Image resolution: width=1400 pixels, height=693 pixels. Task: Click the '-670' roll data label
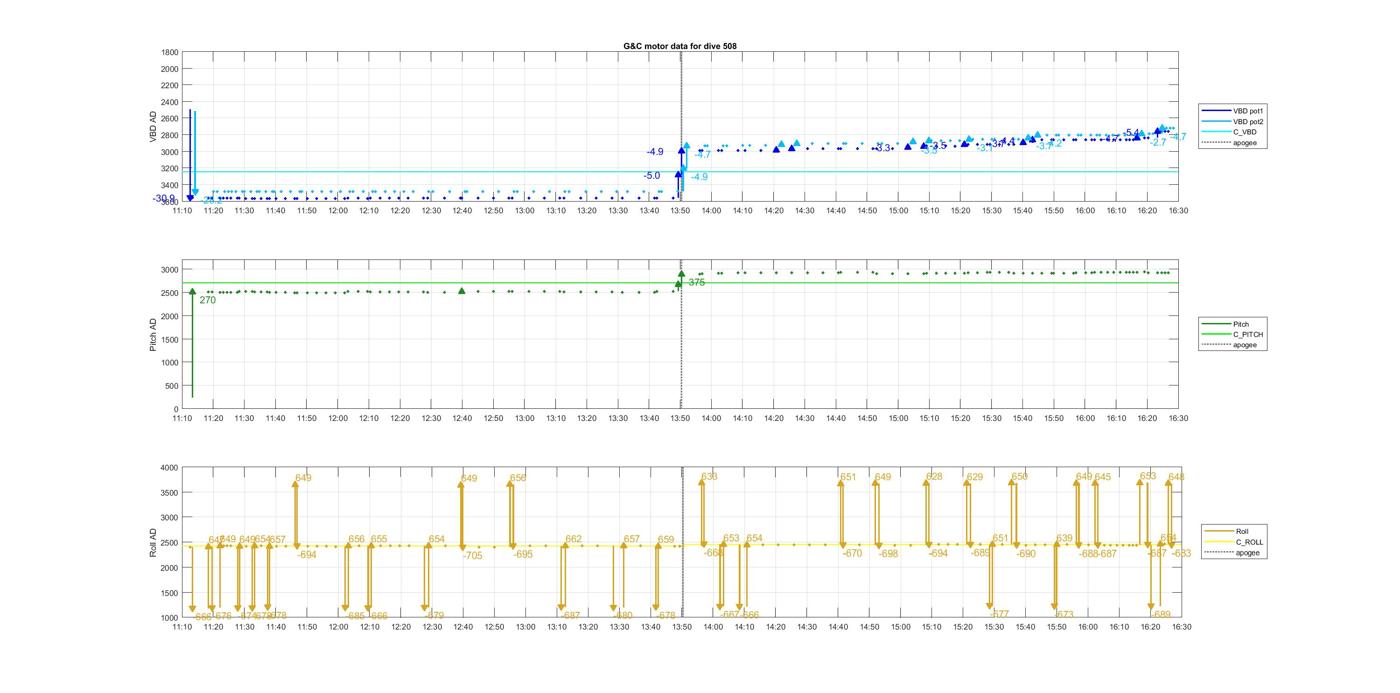pyautogui.click(x=852, y=554)
